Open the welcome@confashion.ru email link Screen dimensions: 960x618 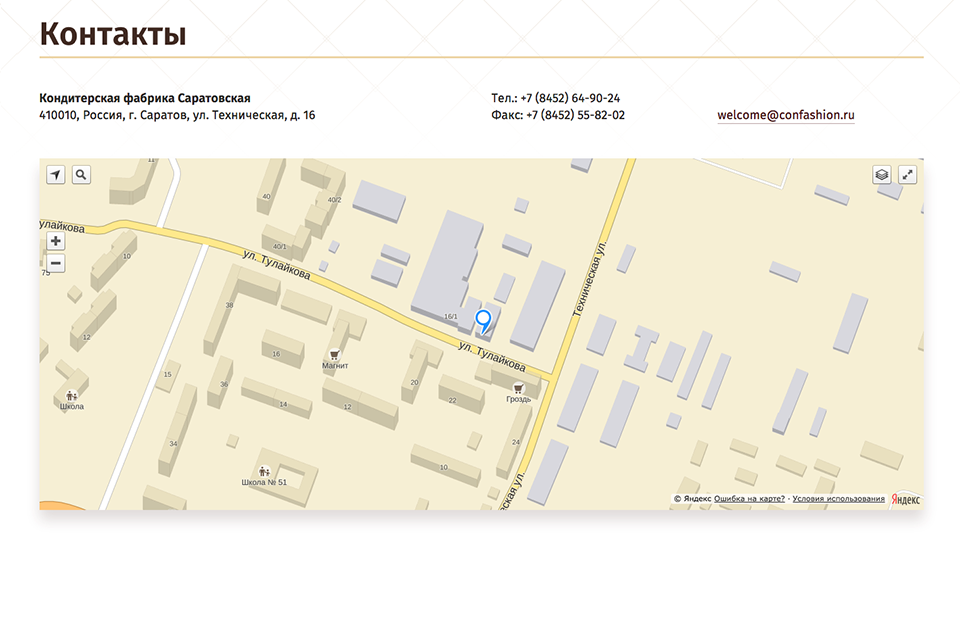785,115
